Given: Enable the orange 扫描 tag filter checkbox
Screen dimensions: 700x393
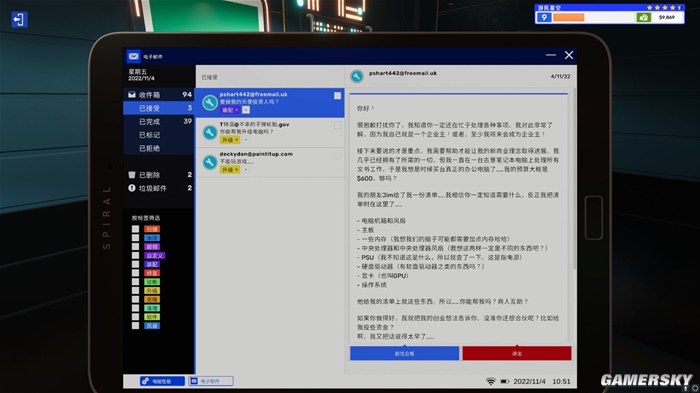Looking at the screenshot, I should (x=135, y=229).
